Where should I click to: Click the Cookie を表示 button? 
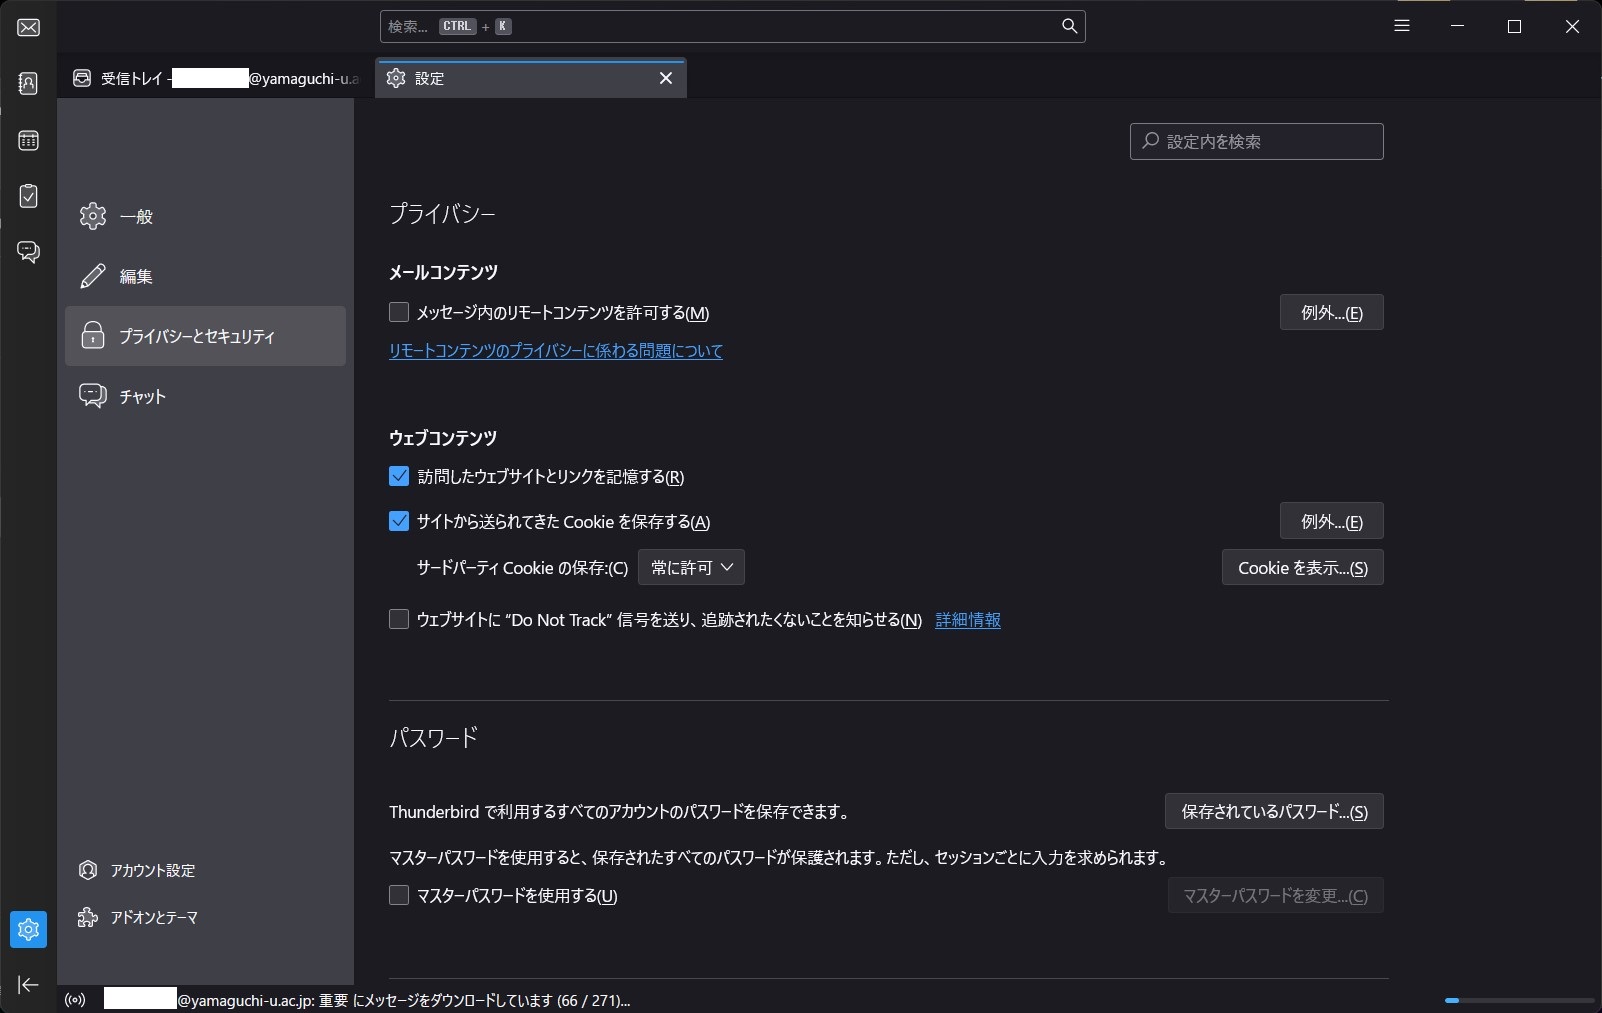coord(1302,567)
